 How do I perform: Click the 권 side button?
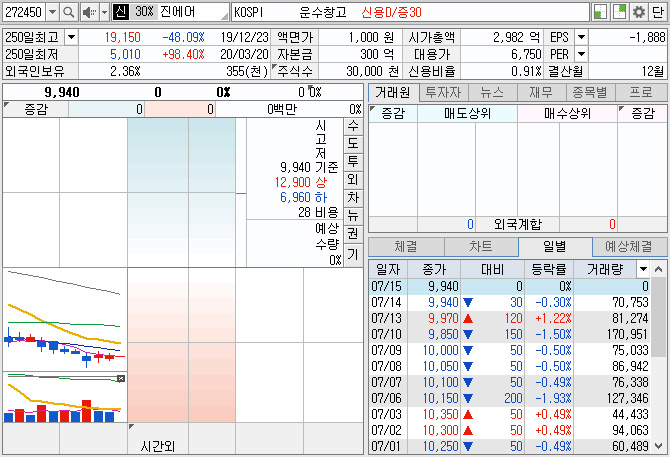point(353,234)
